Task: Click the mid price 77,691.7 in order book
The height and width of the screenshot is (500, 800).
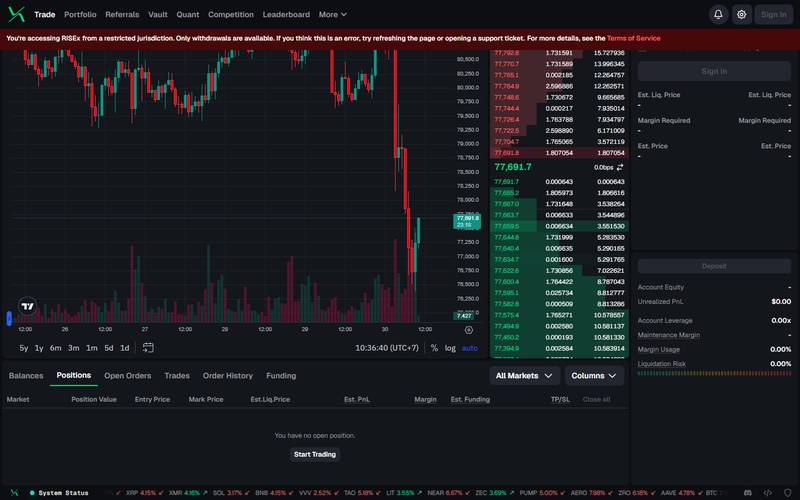Action: (x=513, y=167)
